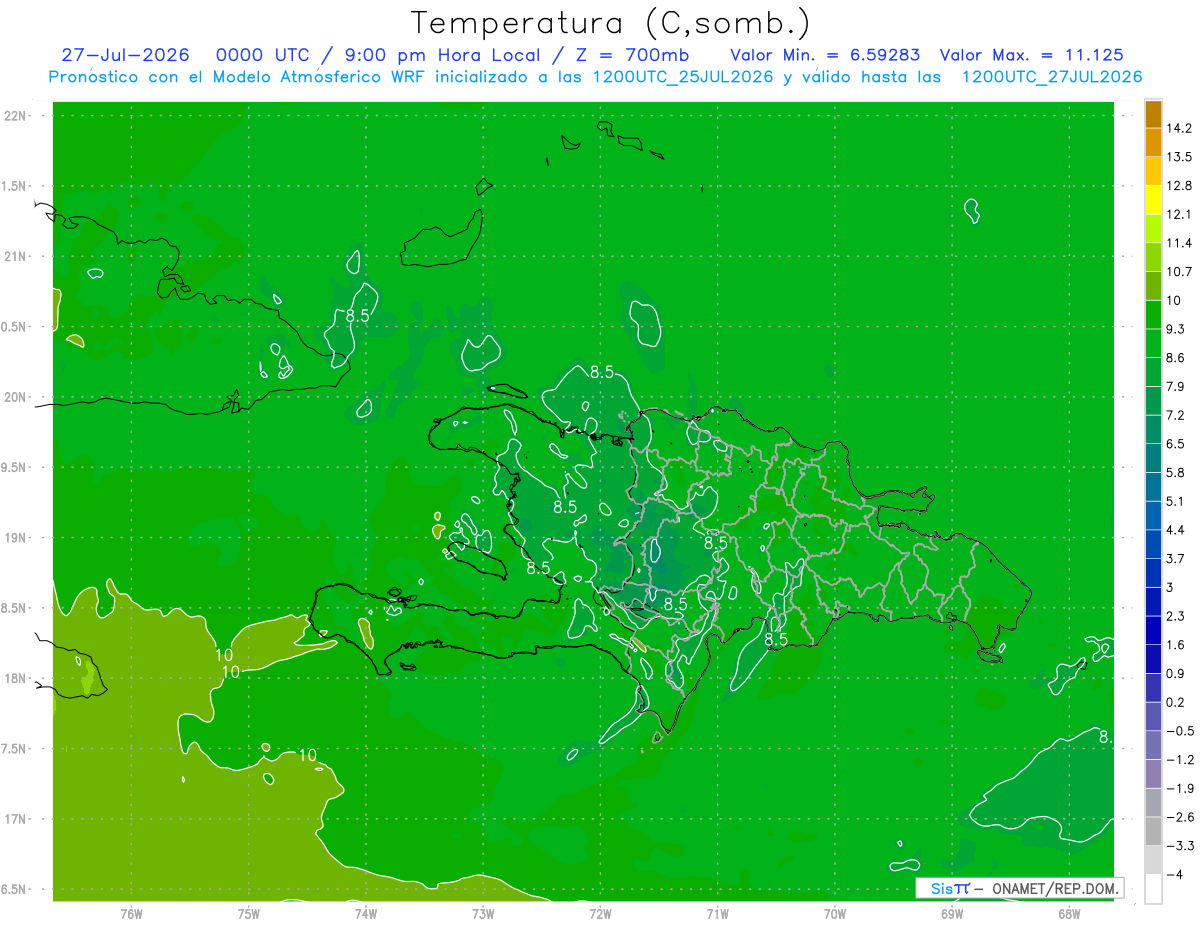Click the '19N' latitude label
The image size is (1200, 927).
[x=15, y=537]
